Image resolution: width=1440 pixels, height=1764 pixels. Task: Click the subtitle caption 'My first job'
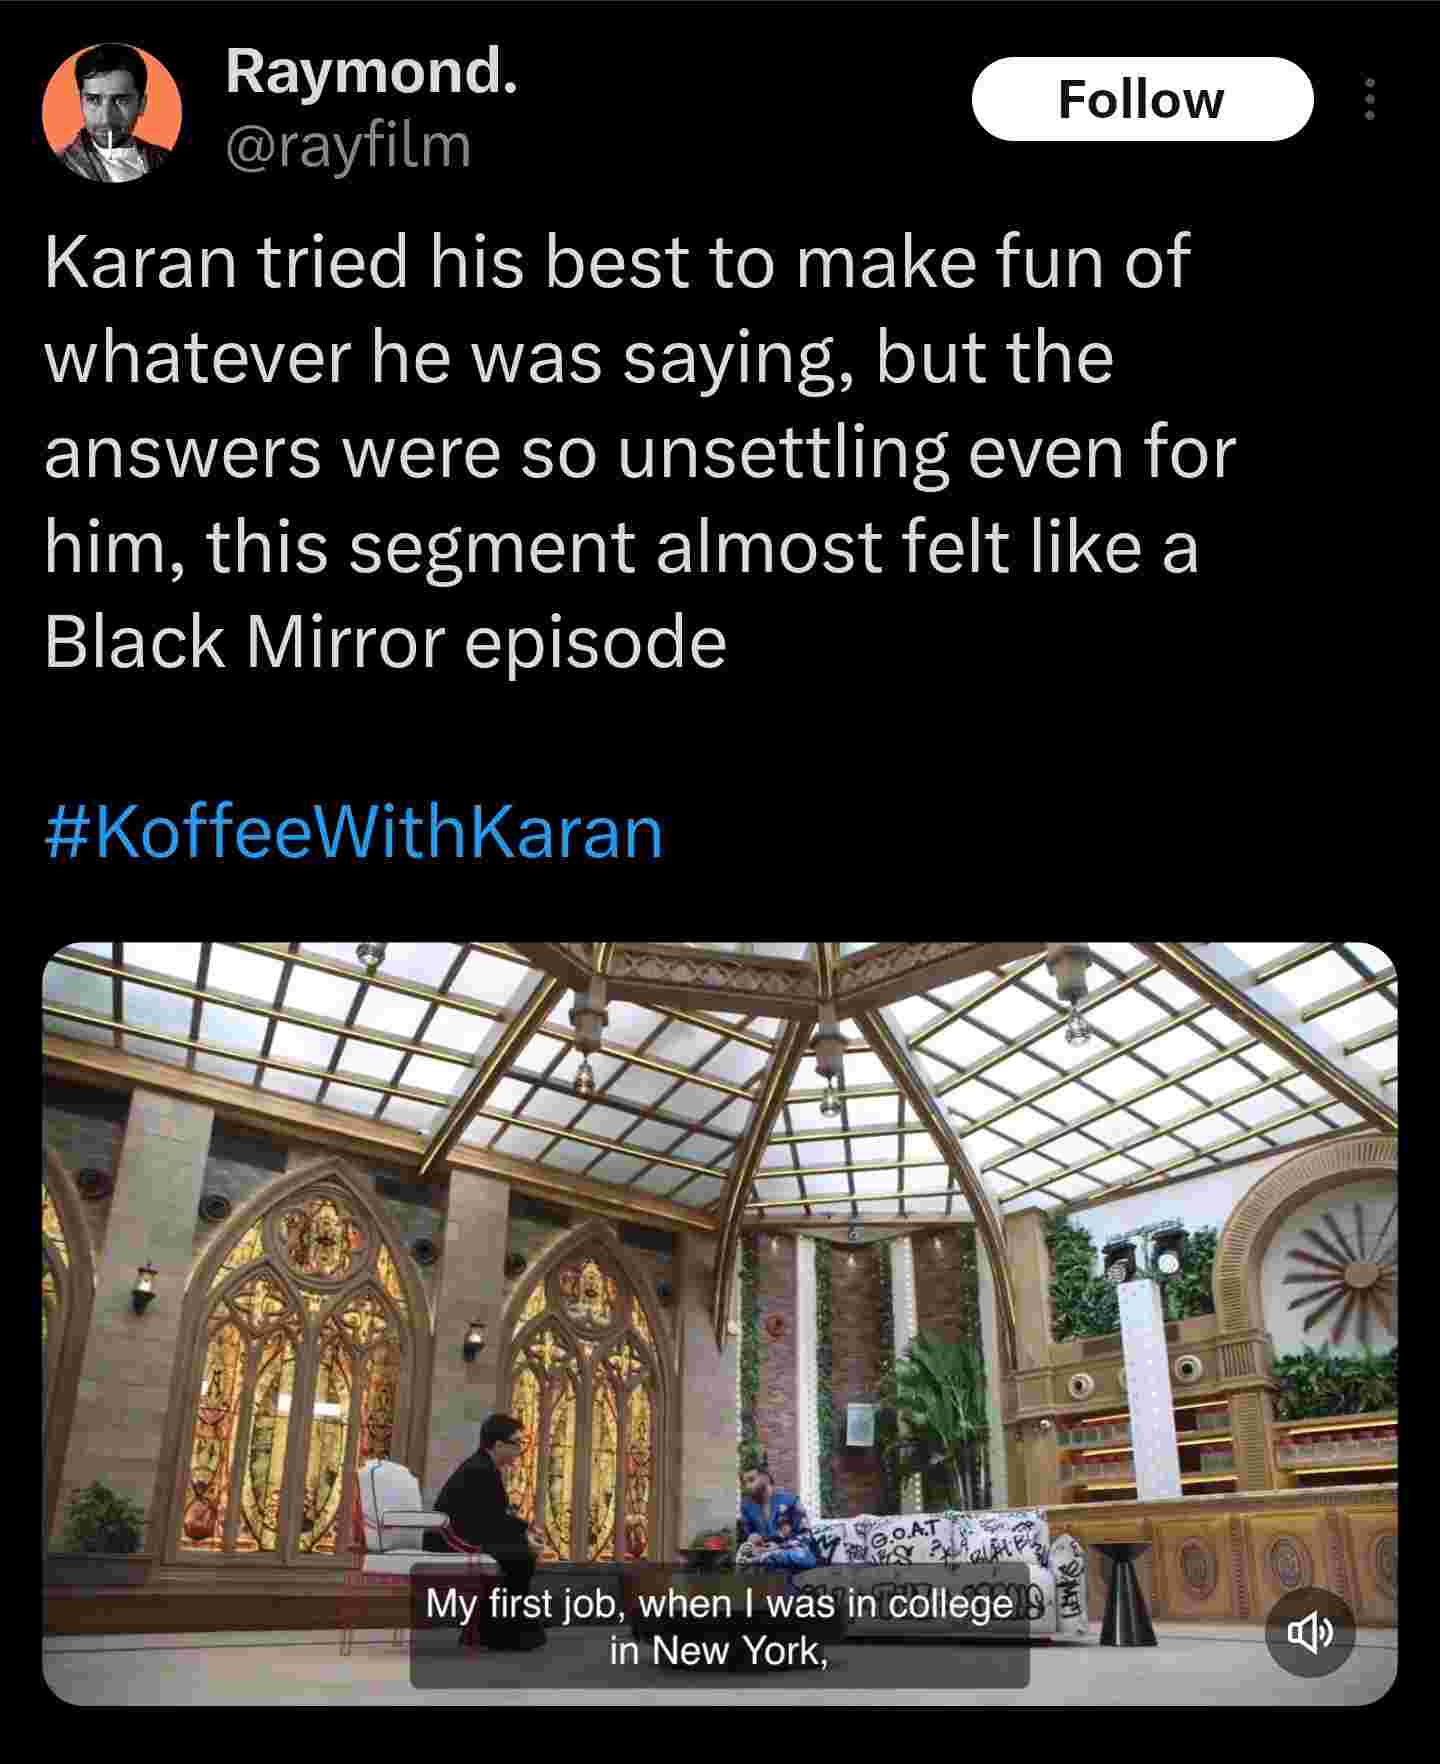pyautogui.click(x=720, y=1627)
